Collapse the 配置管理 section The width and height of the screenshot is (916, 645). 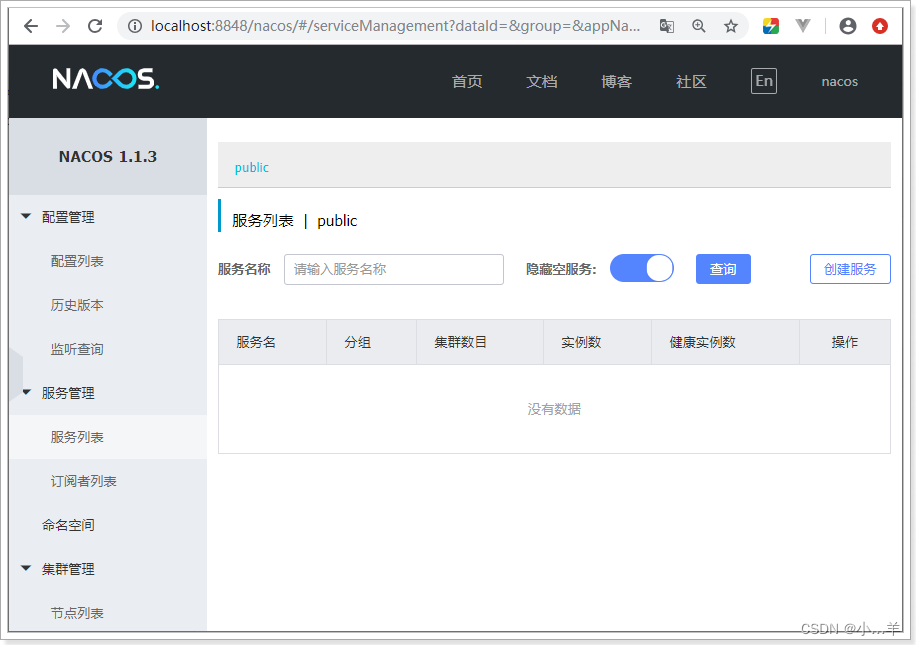coord(67,216)
